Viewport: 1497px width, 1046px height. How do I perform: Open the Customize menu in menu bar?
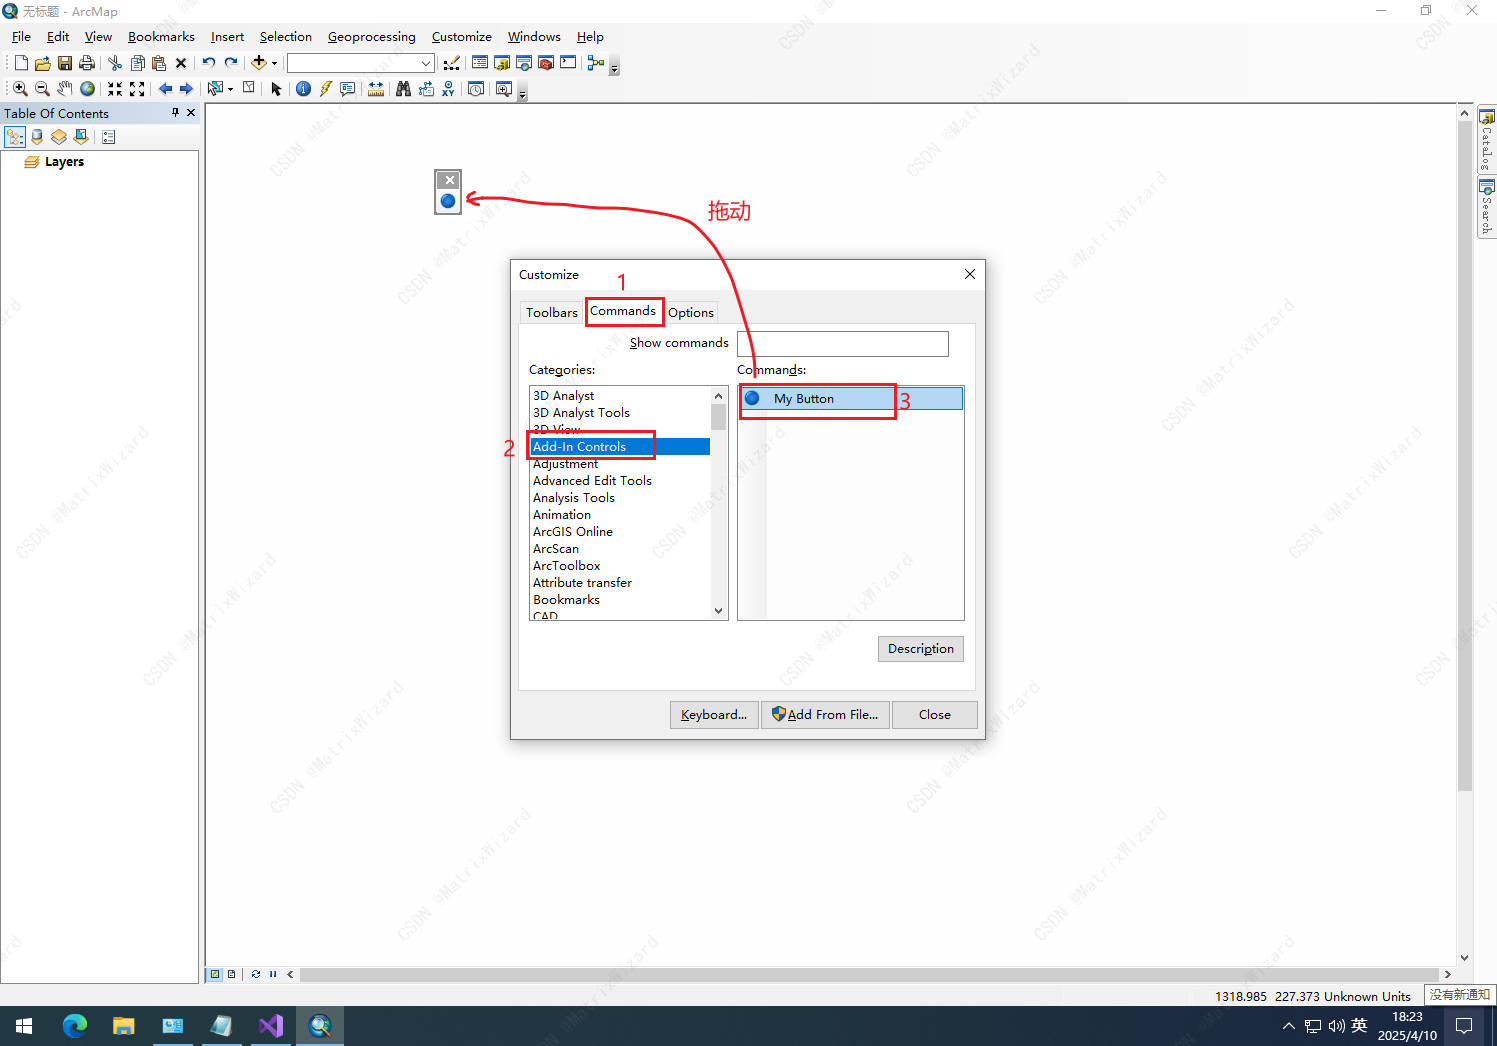(x=461, y=37)
